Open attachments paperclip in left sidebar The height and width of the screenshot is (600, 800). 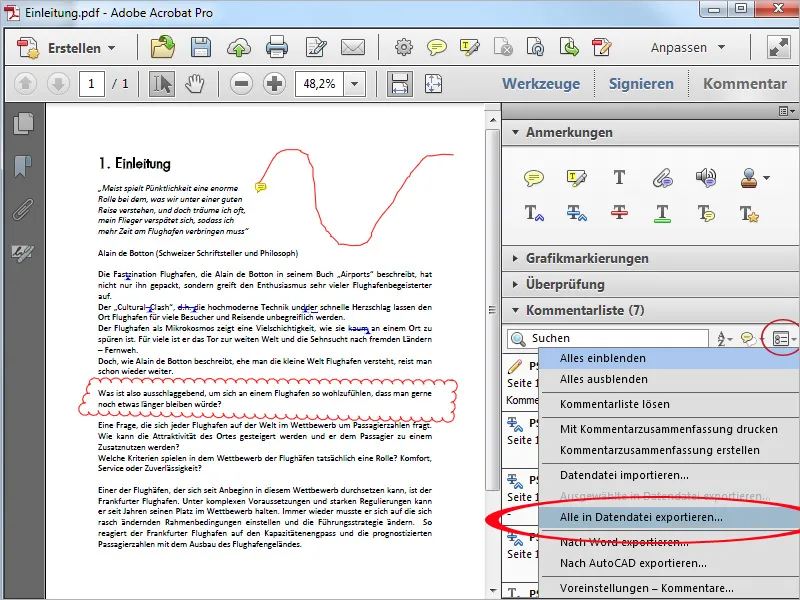pos(23,210)
